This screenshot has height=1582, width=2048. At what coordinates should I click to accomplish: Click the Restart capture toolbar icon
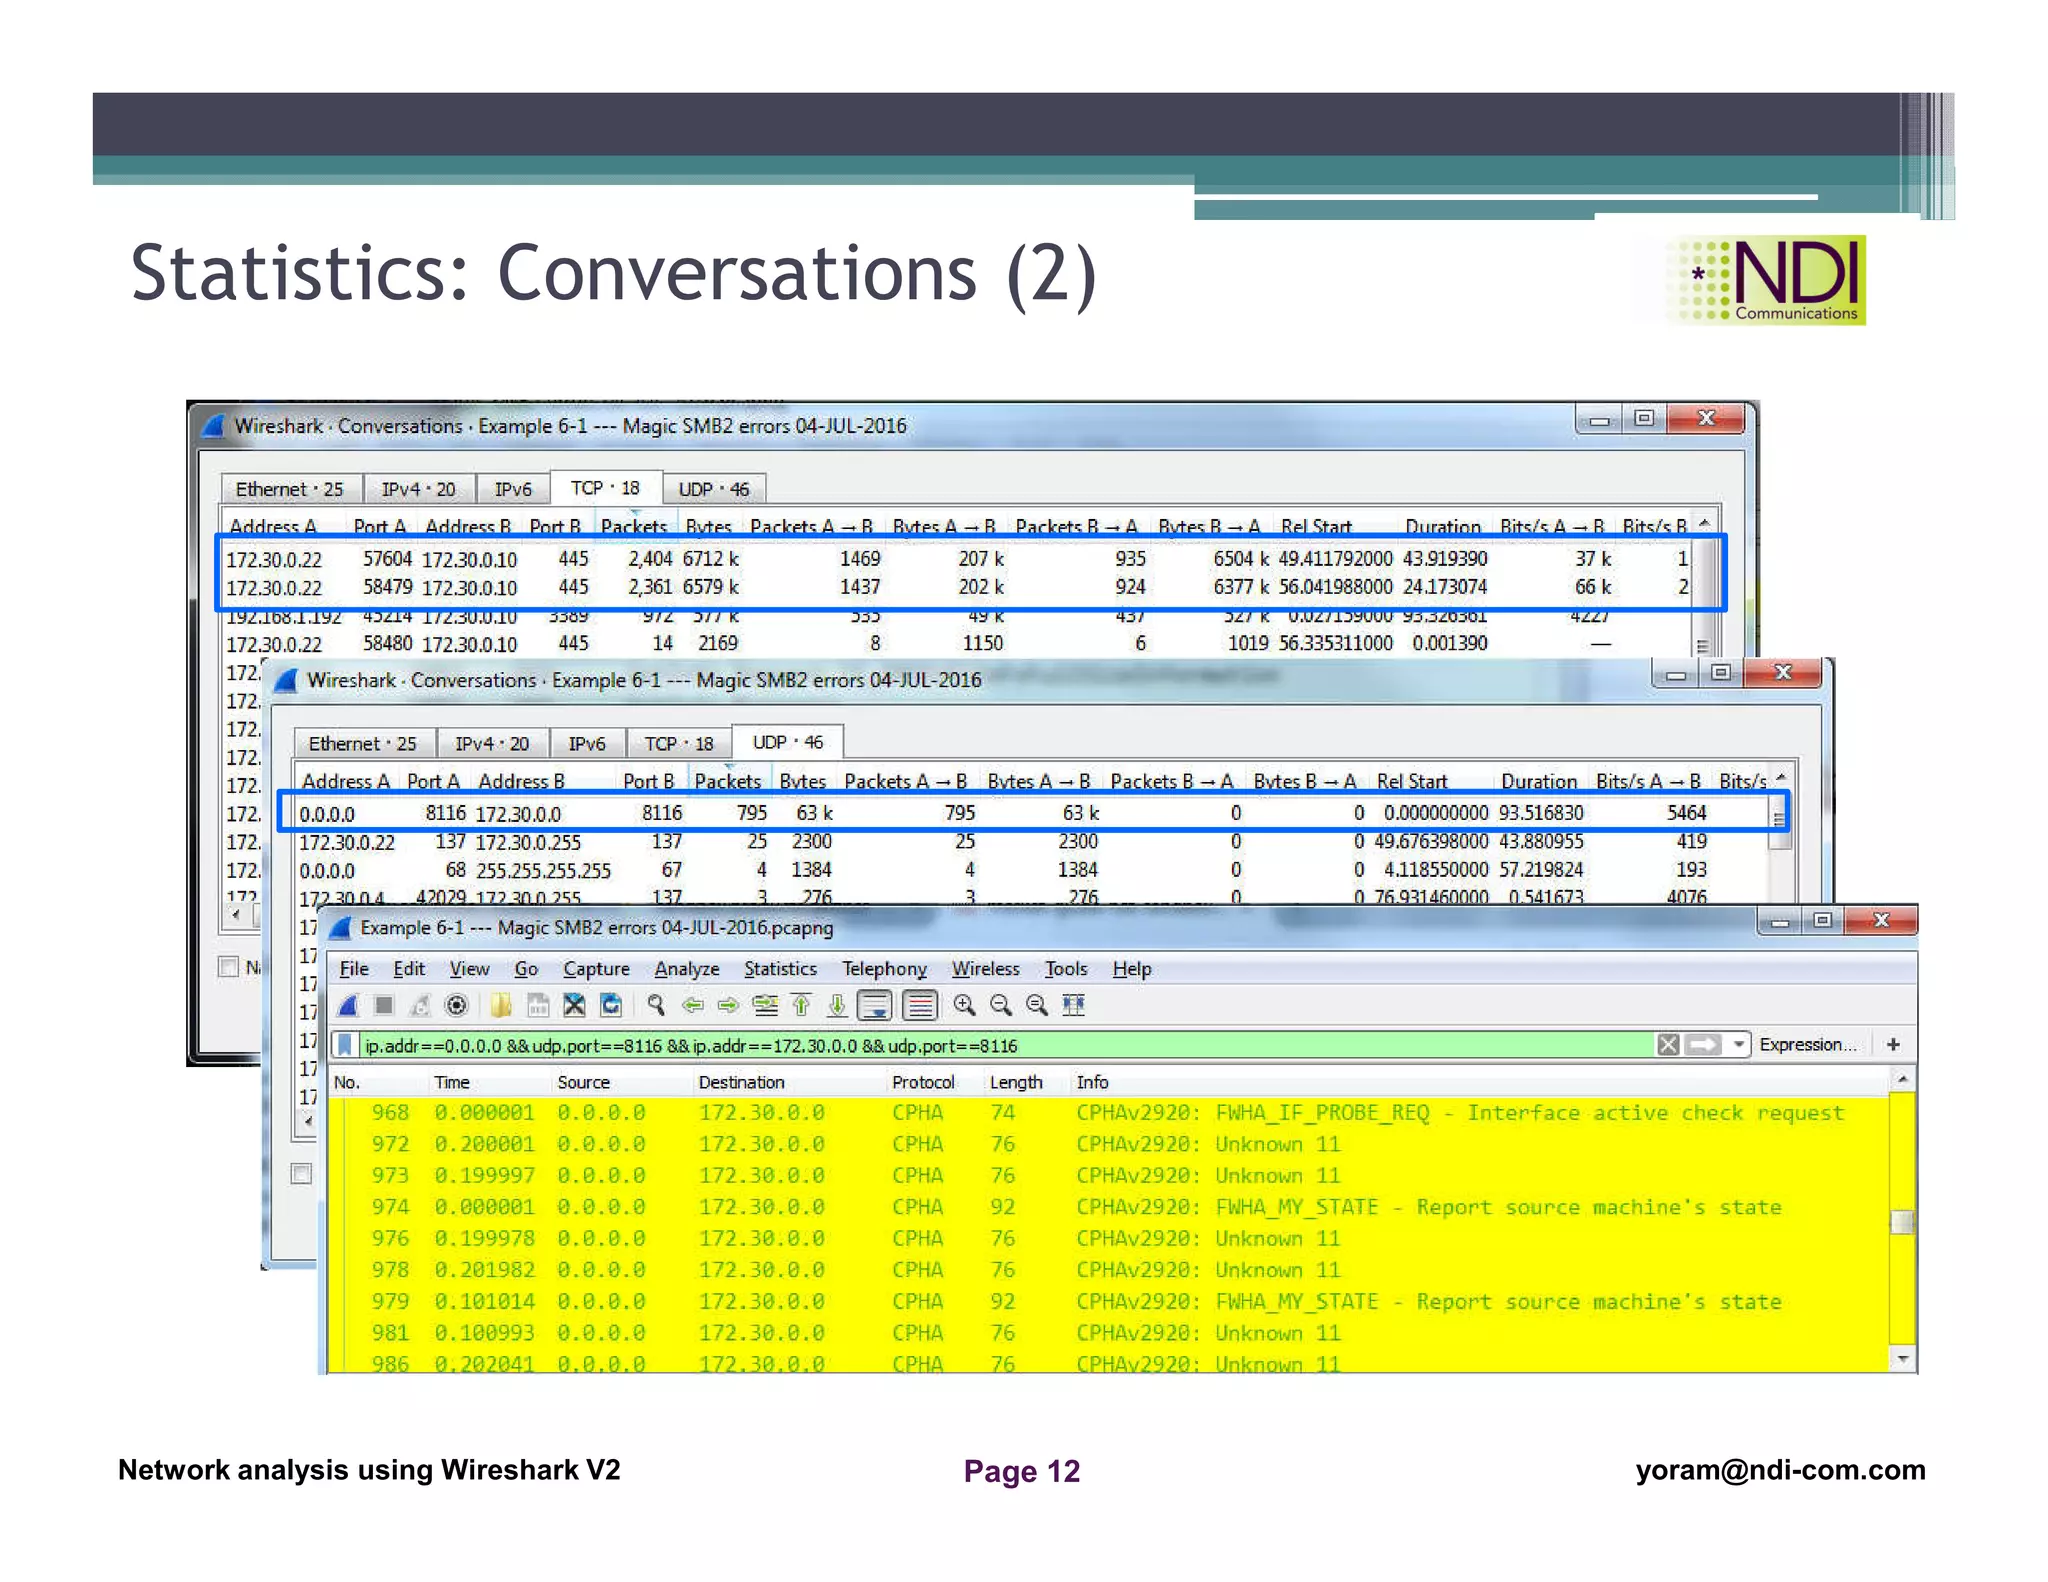(x=420, y=1006)
